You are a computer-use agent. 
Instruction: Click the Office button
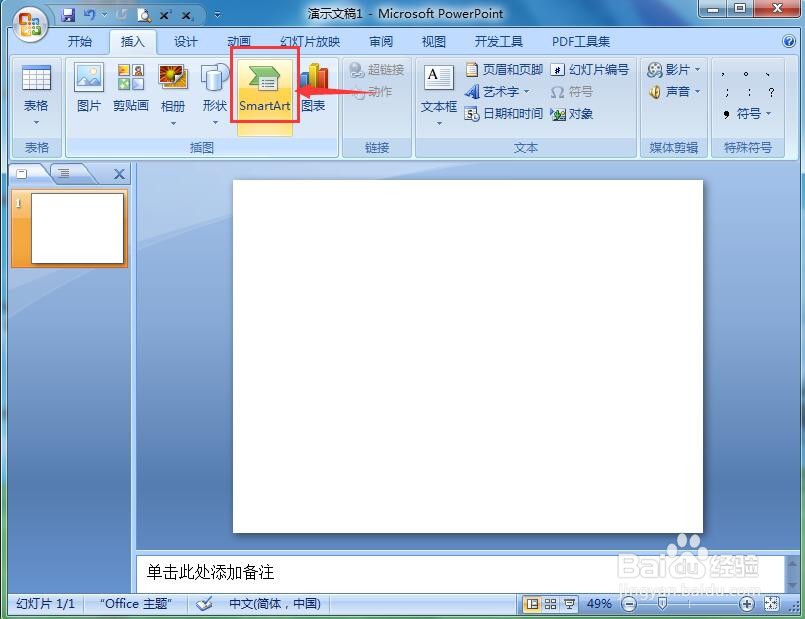[28, 23]
